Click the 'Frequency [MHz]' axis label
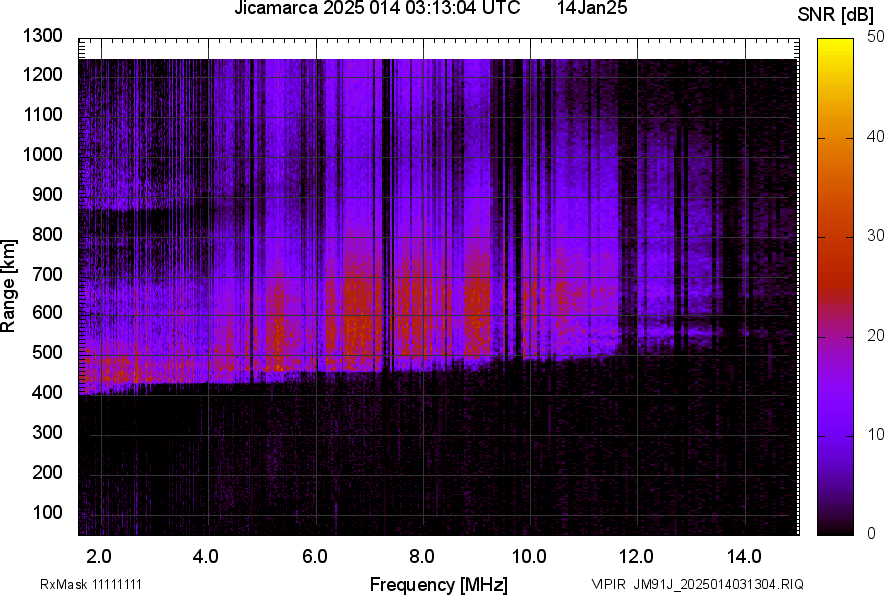884x595 pixels. 439,584
